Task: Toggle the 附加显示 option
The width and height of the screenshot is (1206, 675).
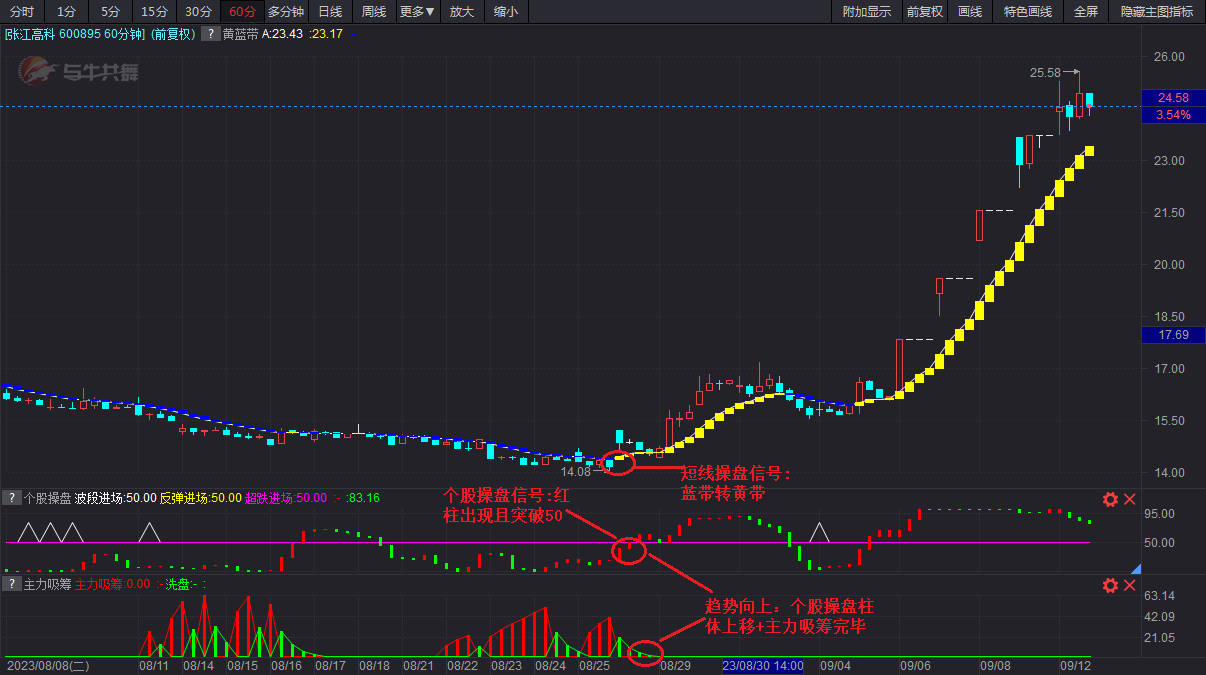Action: [866, 12]
